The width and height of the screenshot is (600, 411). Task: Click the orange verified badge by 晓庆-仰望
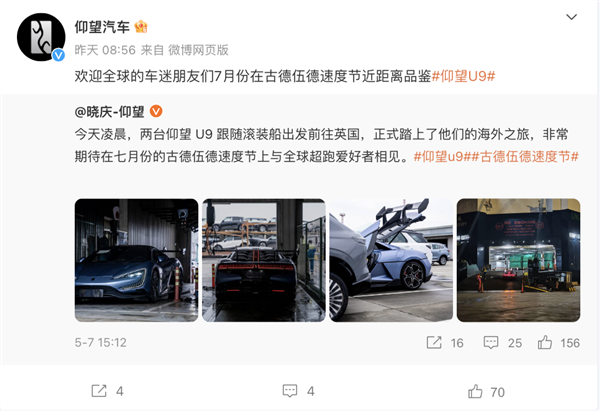tap(156, 111)
